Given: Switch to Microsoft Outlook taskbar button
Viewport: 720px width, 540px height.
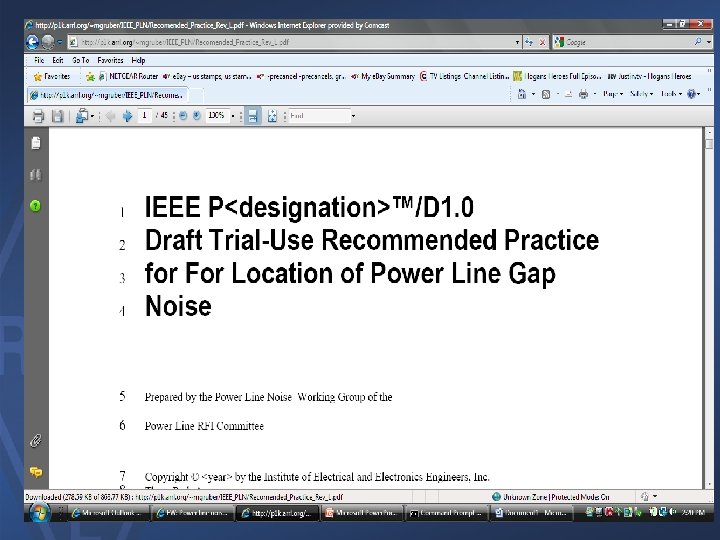Looking at the screenshot, I should [x=109, y=513].
